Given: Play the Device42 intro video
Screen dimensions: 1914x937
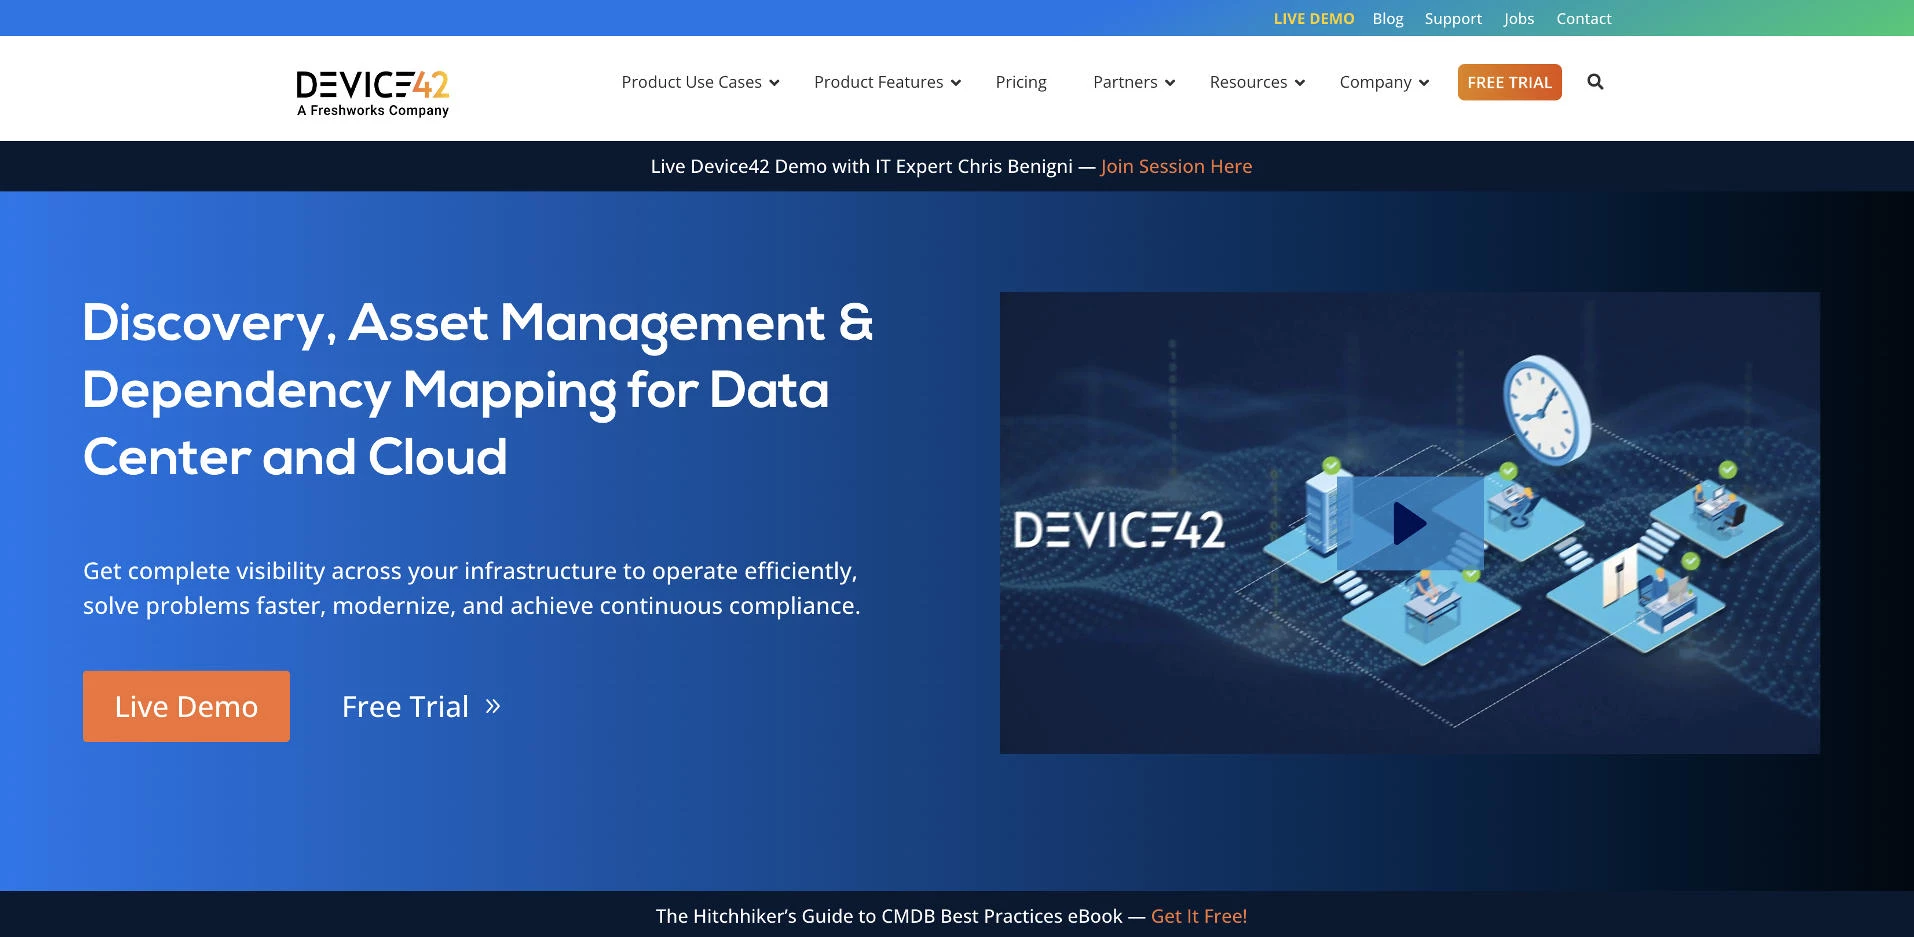Looking at the screenshot, I should point(1409,523).
